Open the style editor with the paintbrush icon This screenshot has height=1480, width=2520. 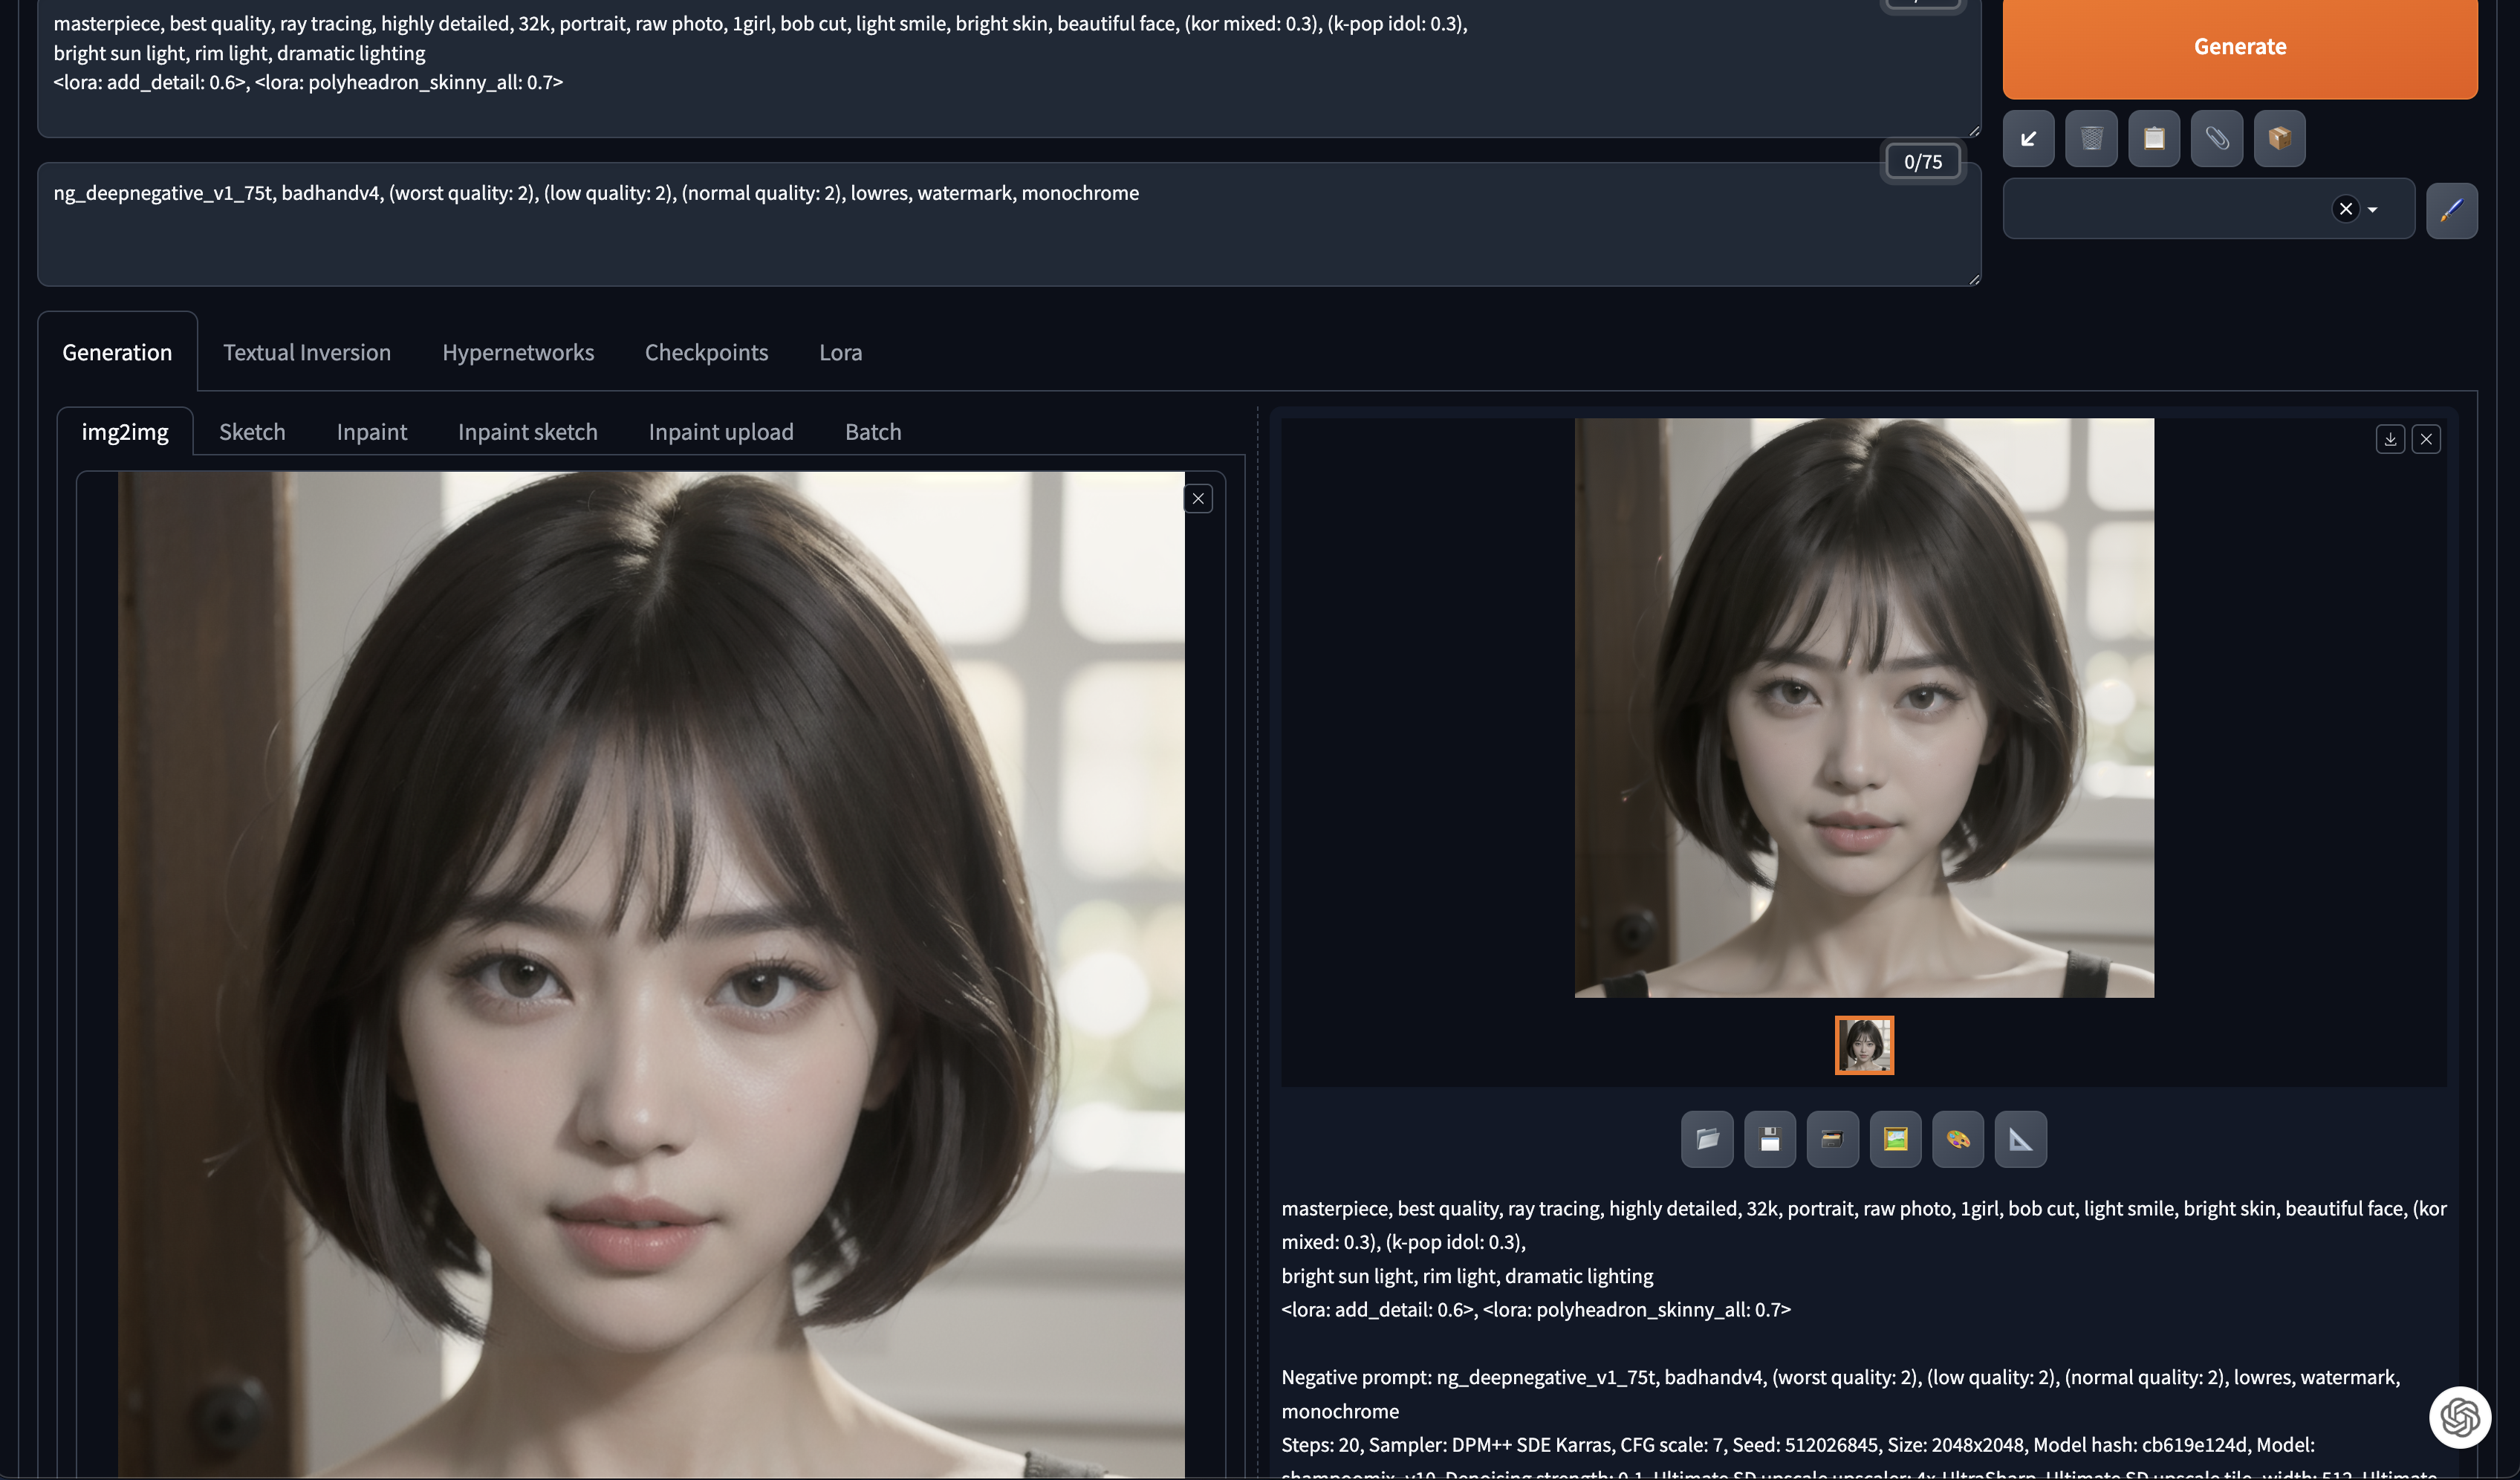[2451, 210]
